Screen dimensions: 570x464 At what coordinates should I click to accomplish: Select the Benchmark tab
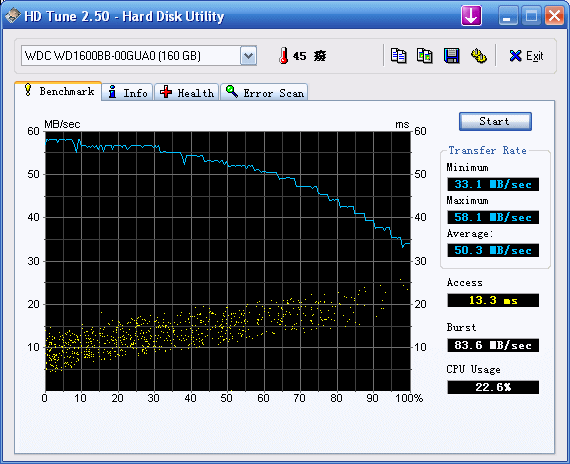(58, 91)
